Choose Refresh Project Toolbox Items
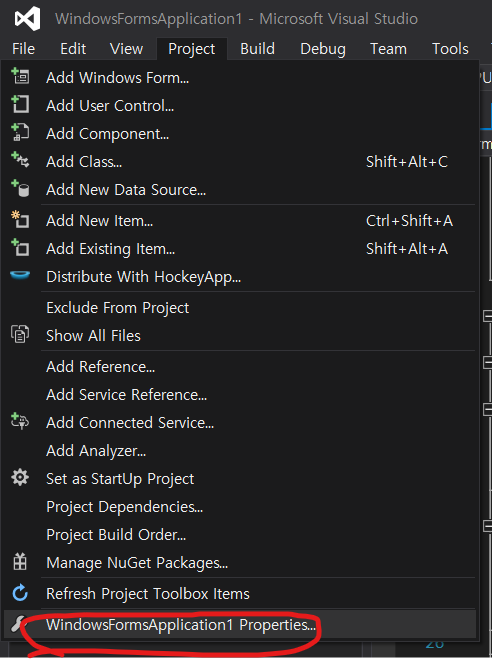492x659 pixels. (239, 594)
